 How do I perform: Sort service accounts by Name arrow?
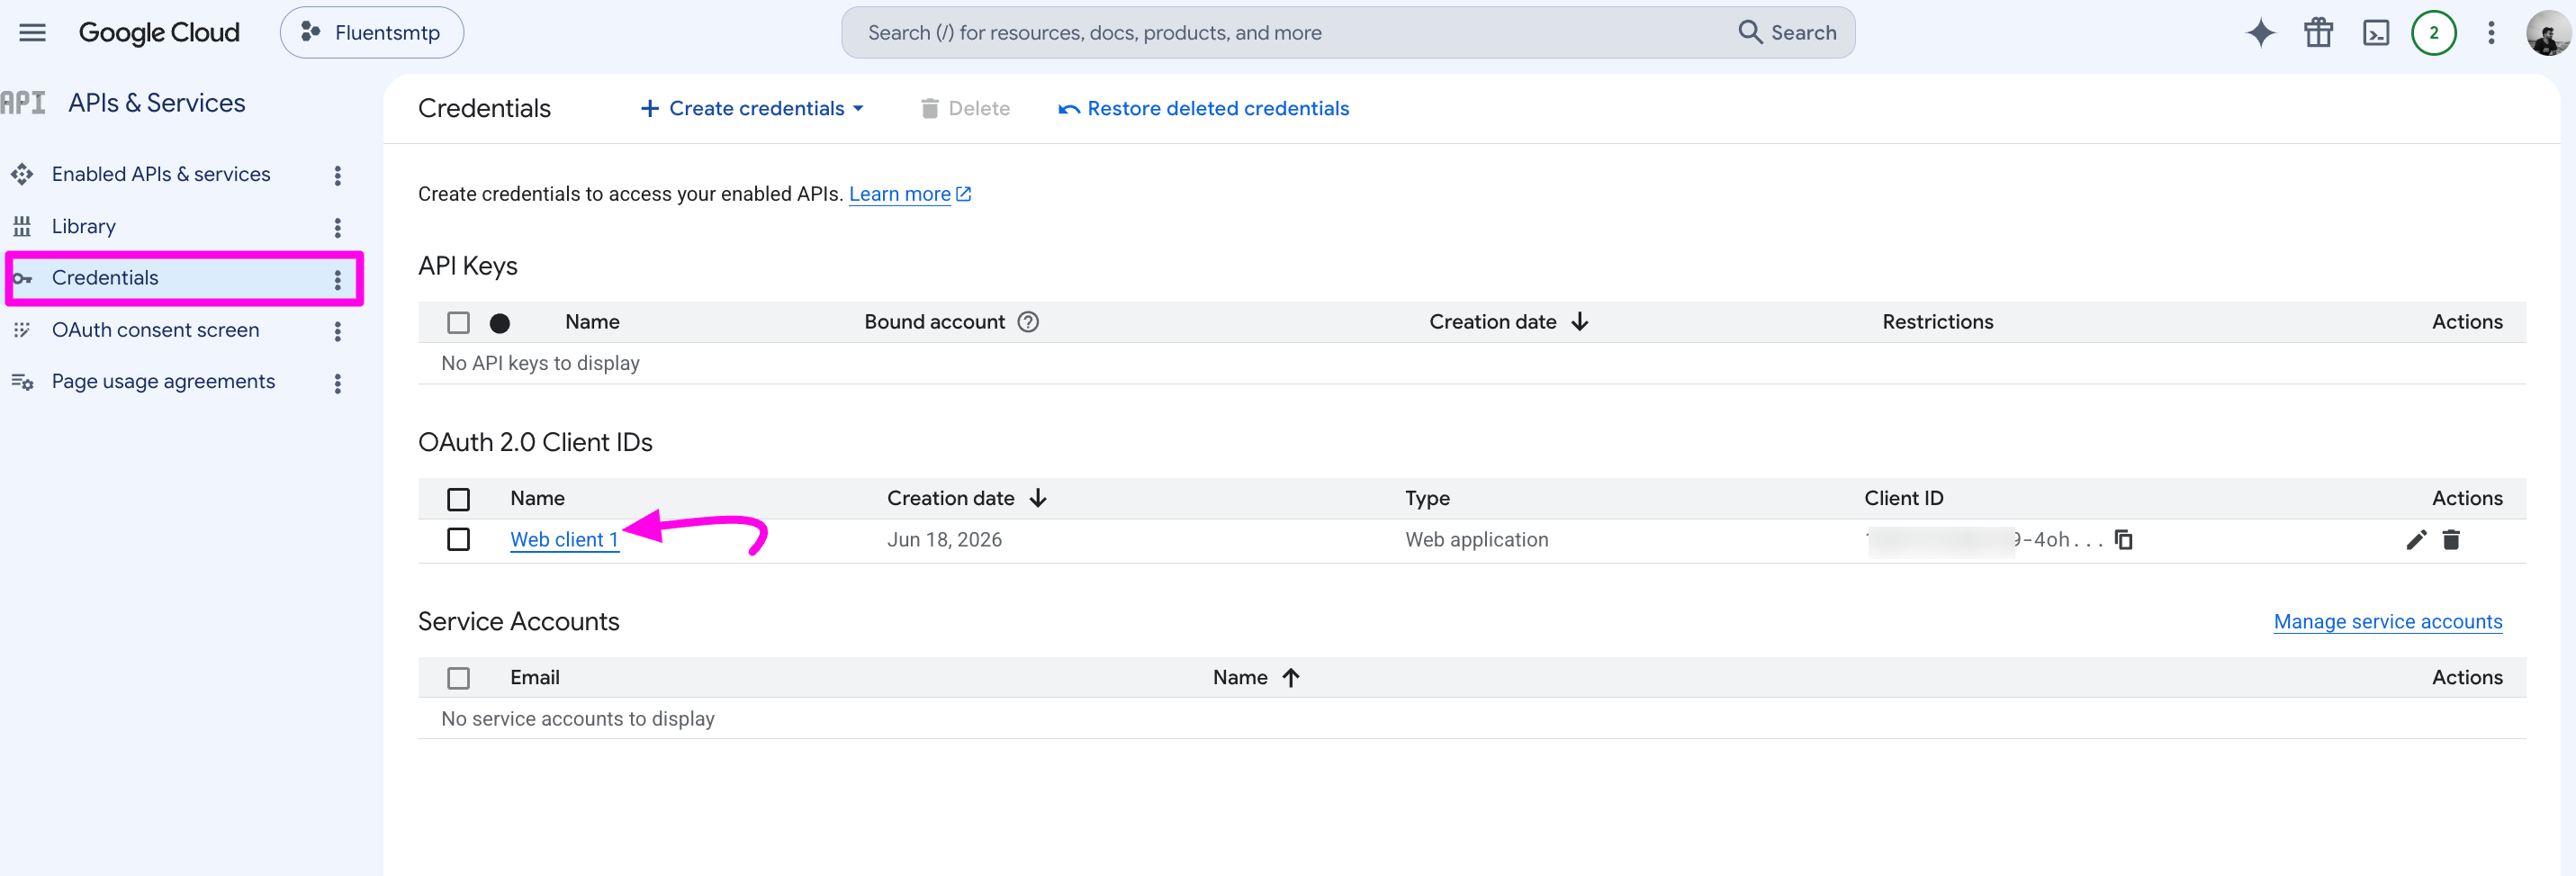pyautogui.click(x=1291, y=678)
